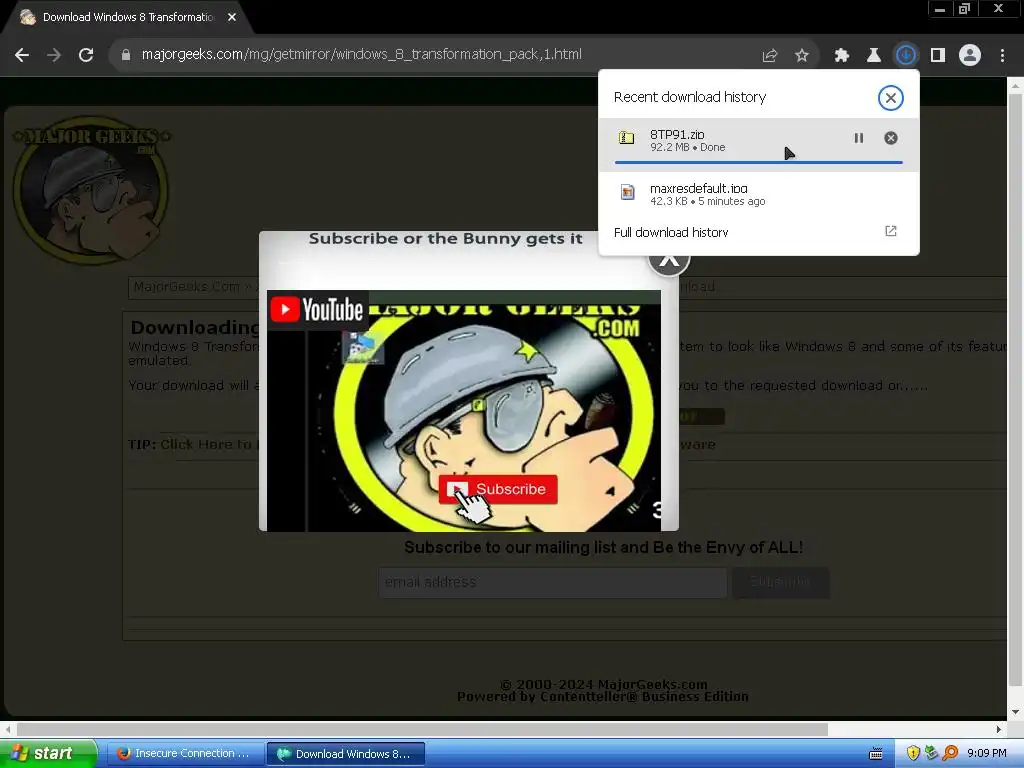Image resolution: width=1024 pixels, height=768 pixels.
Task: Open Chrome three-dot menu
Action: [1002, 56]
